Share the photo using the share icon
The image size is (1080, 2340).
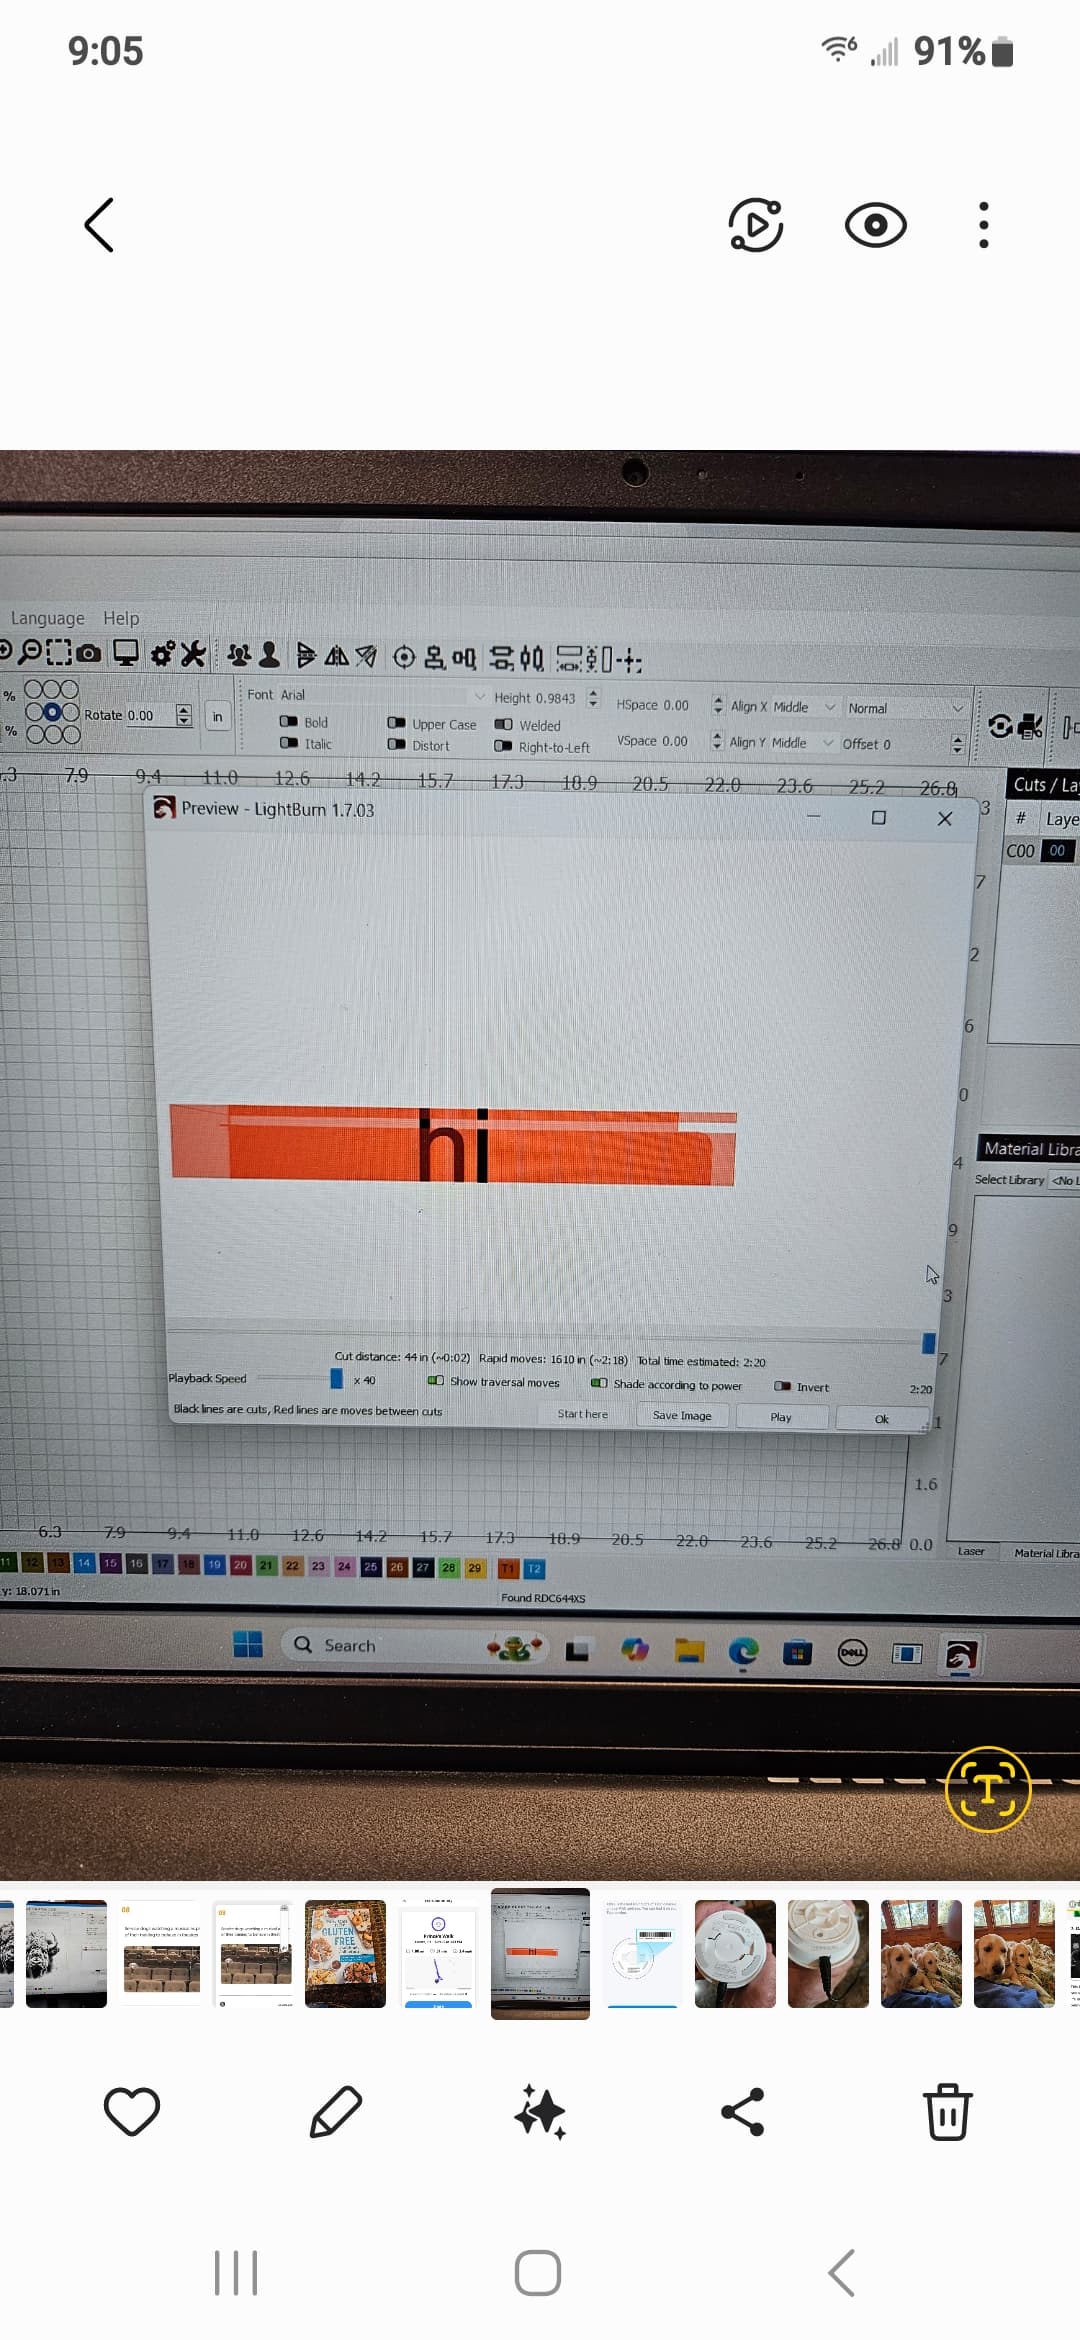pos(743,2112)
